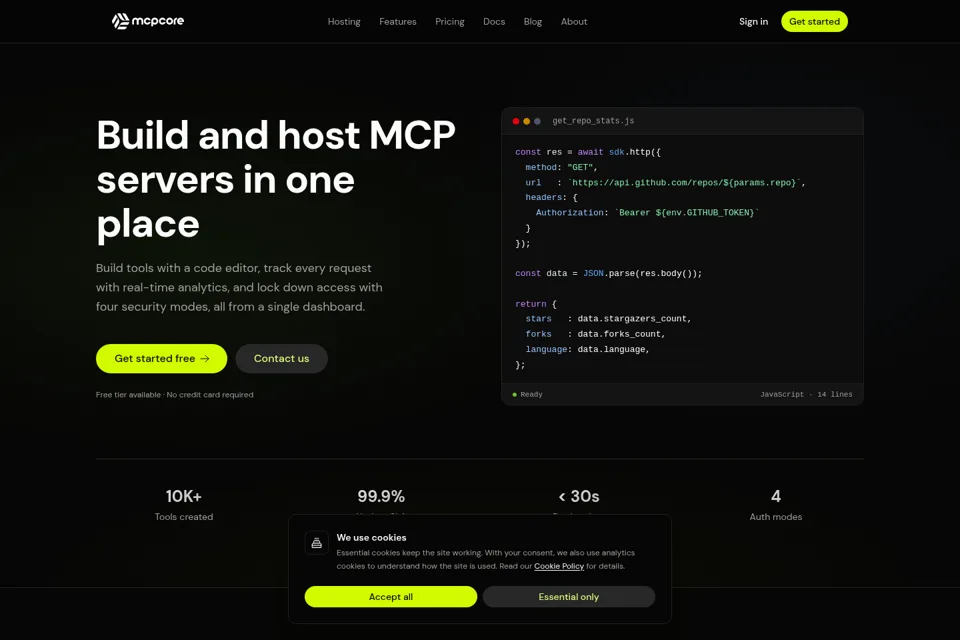This screenshot has width=960, height=640.
Task: Click the JavaScript · 14 lines label
Action: coord(806,394)
